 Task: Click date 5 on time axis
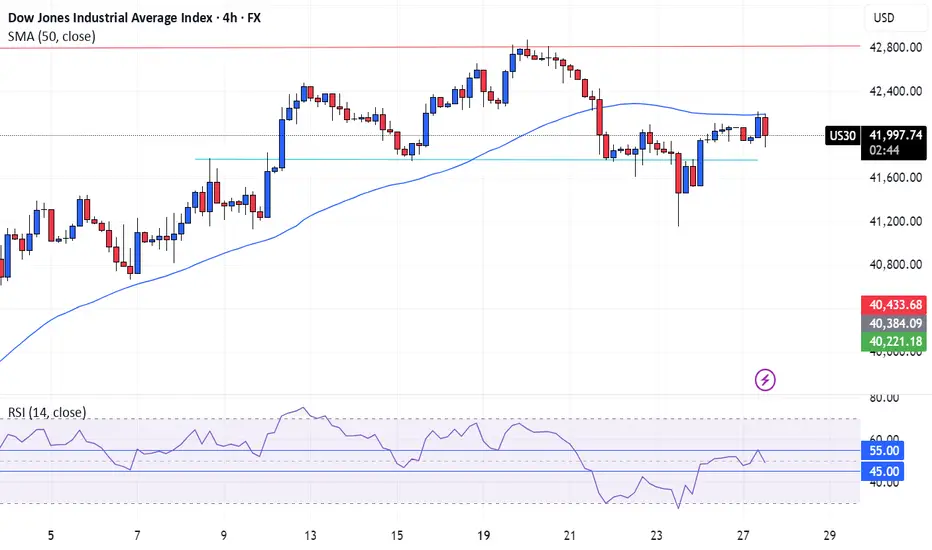pos(51,535)
